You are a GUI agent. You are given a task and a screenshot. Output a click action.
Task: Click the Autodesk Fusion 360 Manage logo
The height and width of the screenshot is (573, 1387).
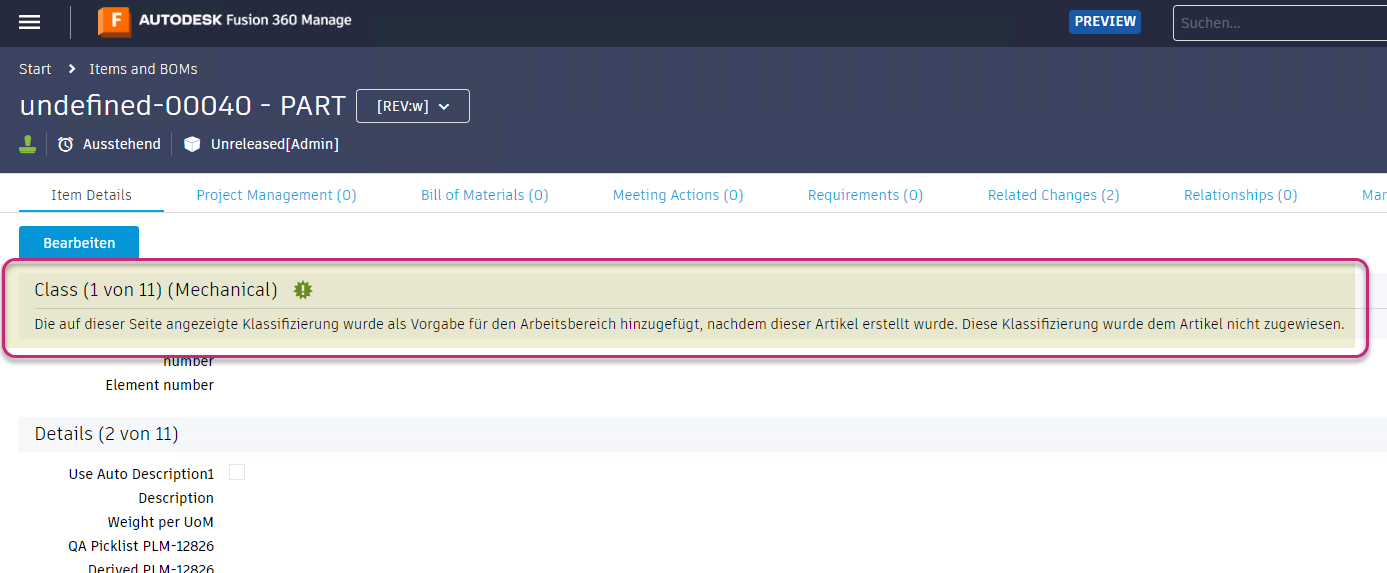pos(225,21)
